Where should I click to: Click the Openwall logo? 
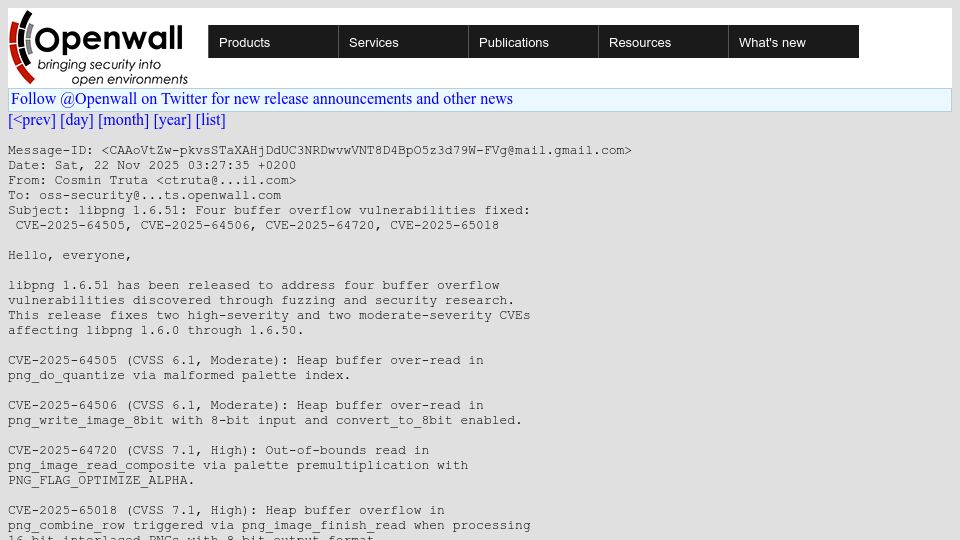[98, 47]
